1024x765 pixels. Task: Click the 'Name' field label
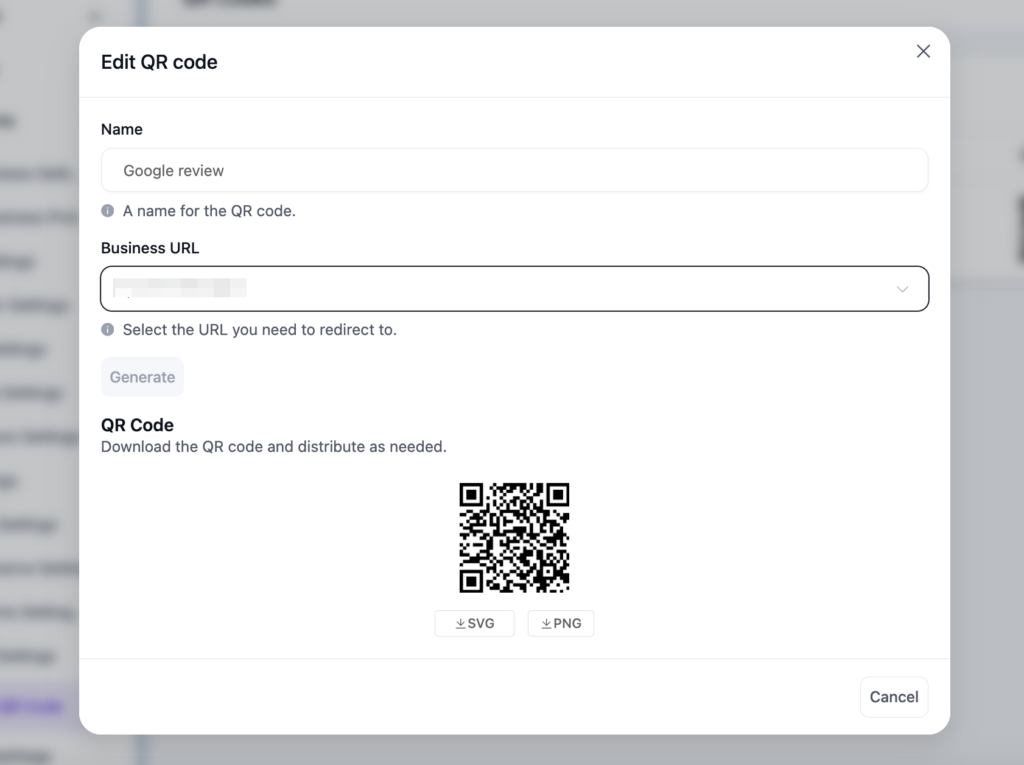tap(122, 129)
